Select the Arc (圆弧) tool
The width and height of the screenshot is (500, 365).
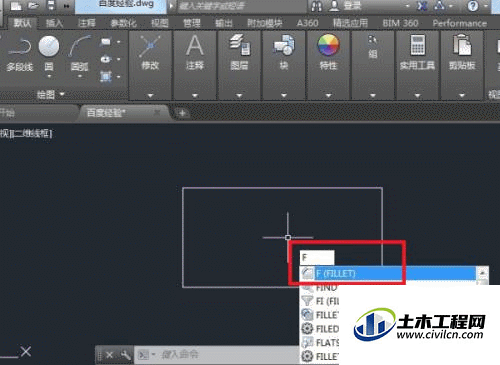tap(80, 53)
